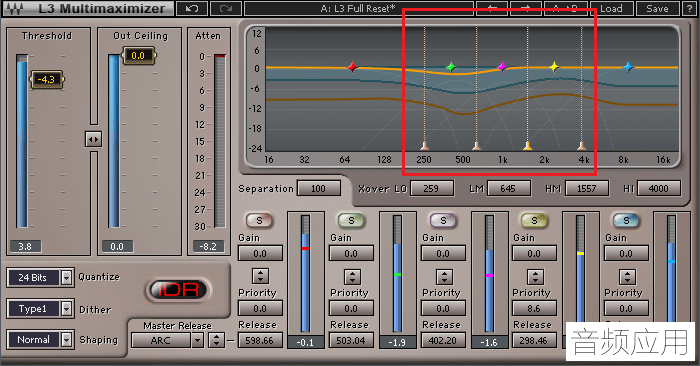This screenshot has width=700, height=366.
Task: Solo the purple mid band
Action: pos(443,220)
